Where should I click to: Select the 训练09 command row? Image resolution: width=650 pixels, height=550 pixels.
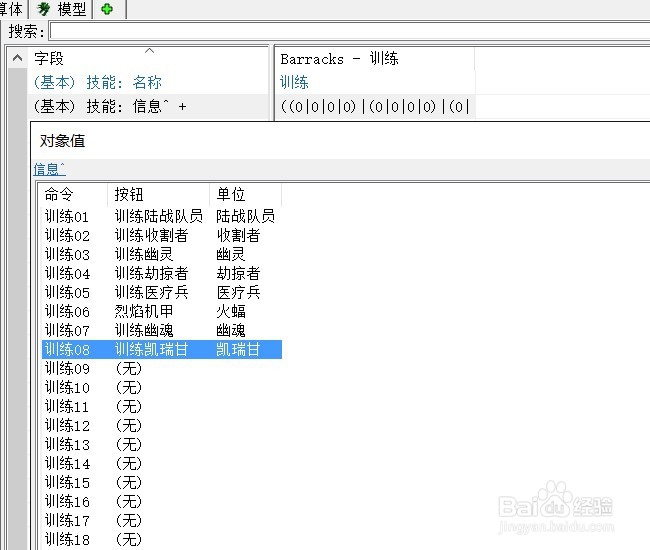pyautogui.click(x=67, y=369)
